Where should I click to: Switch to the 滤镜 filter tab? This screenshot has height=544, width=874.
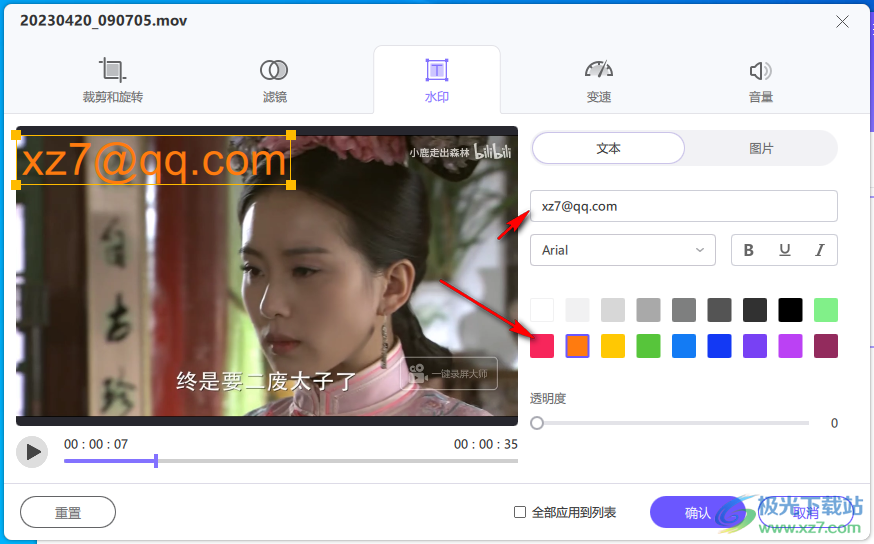tap(274, 81)
